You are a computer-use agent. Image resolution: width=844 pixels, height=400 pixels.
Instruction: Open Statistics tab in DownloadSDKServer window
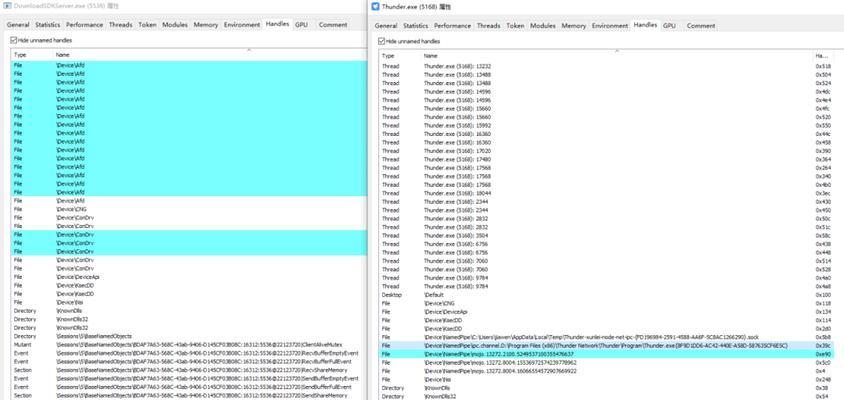tap(48, 25)
